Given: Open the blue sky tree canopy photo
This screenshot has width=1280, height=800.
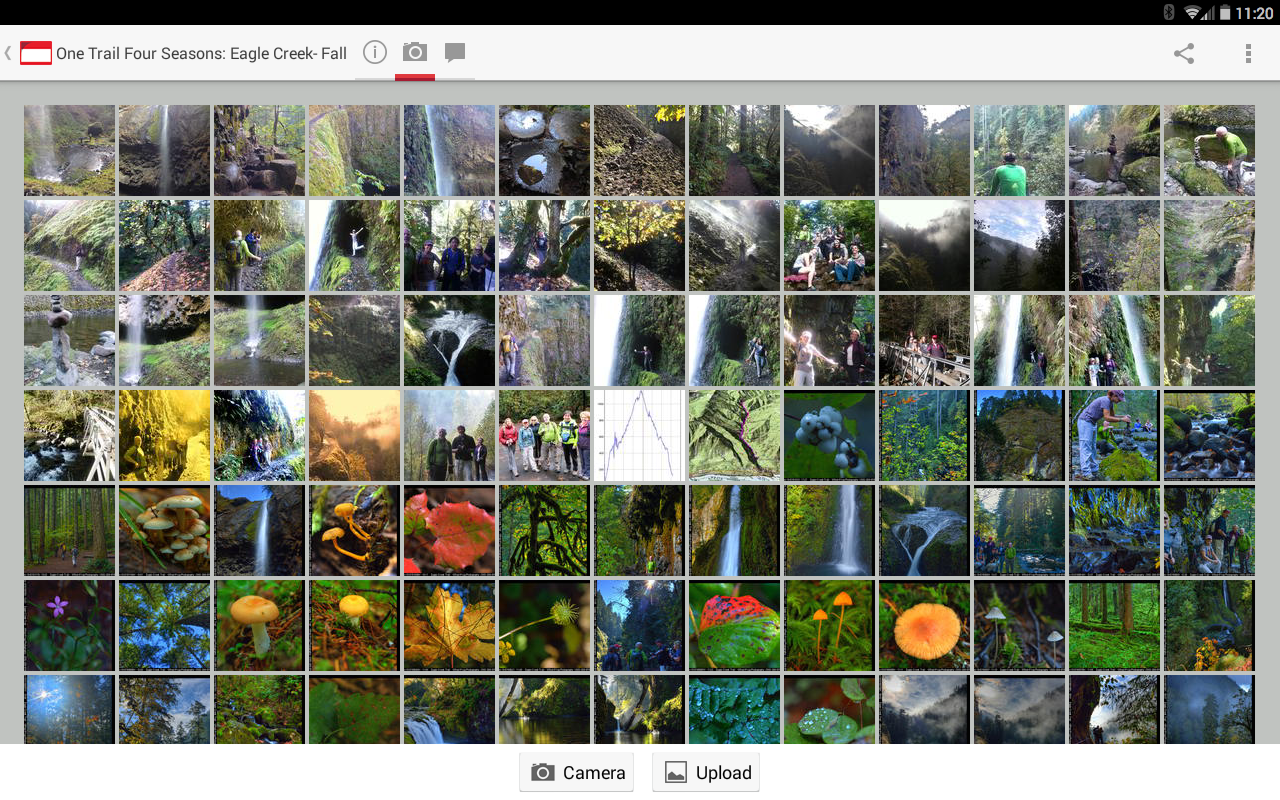Looking at the screenshot, I should pos(165,625).
